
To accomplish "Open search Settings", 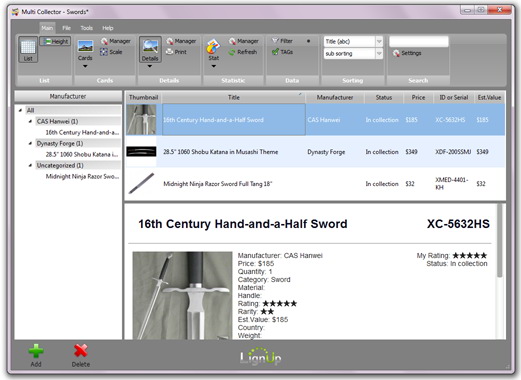I will tap(407, 53).
